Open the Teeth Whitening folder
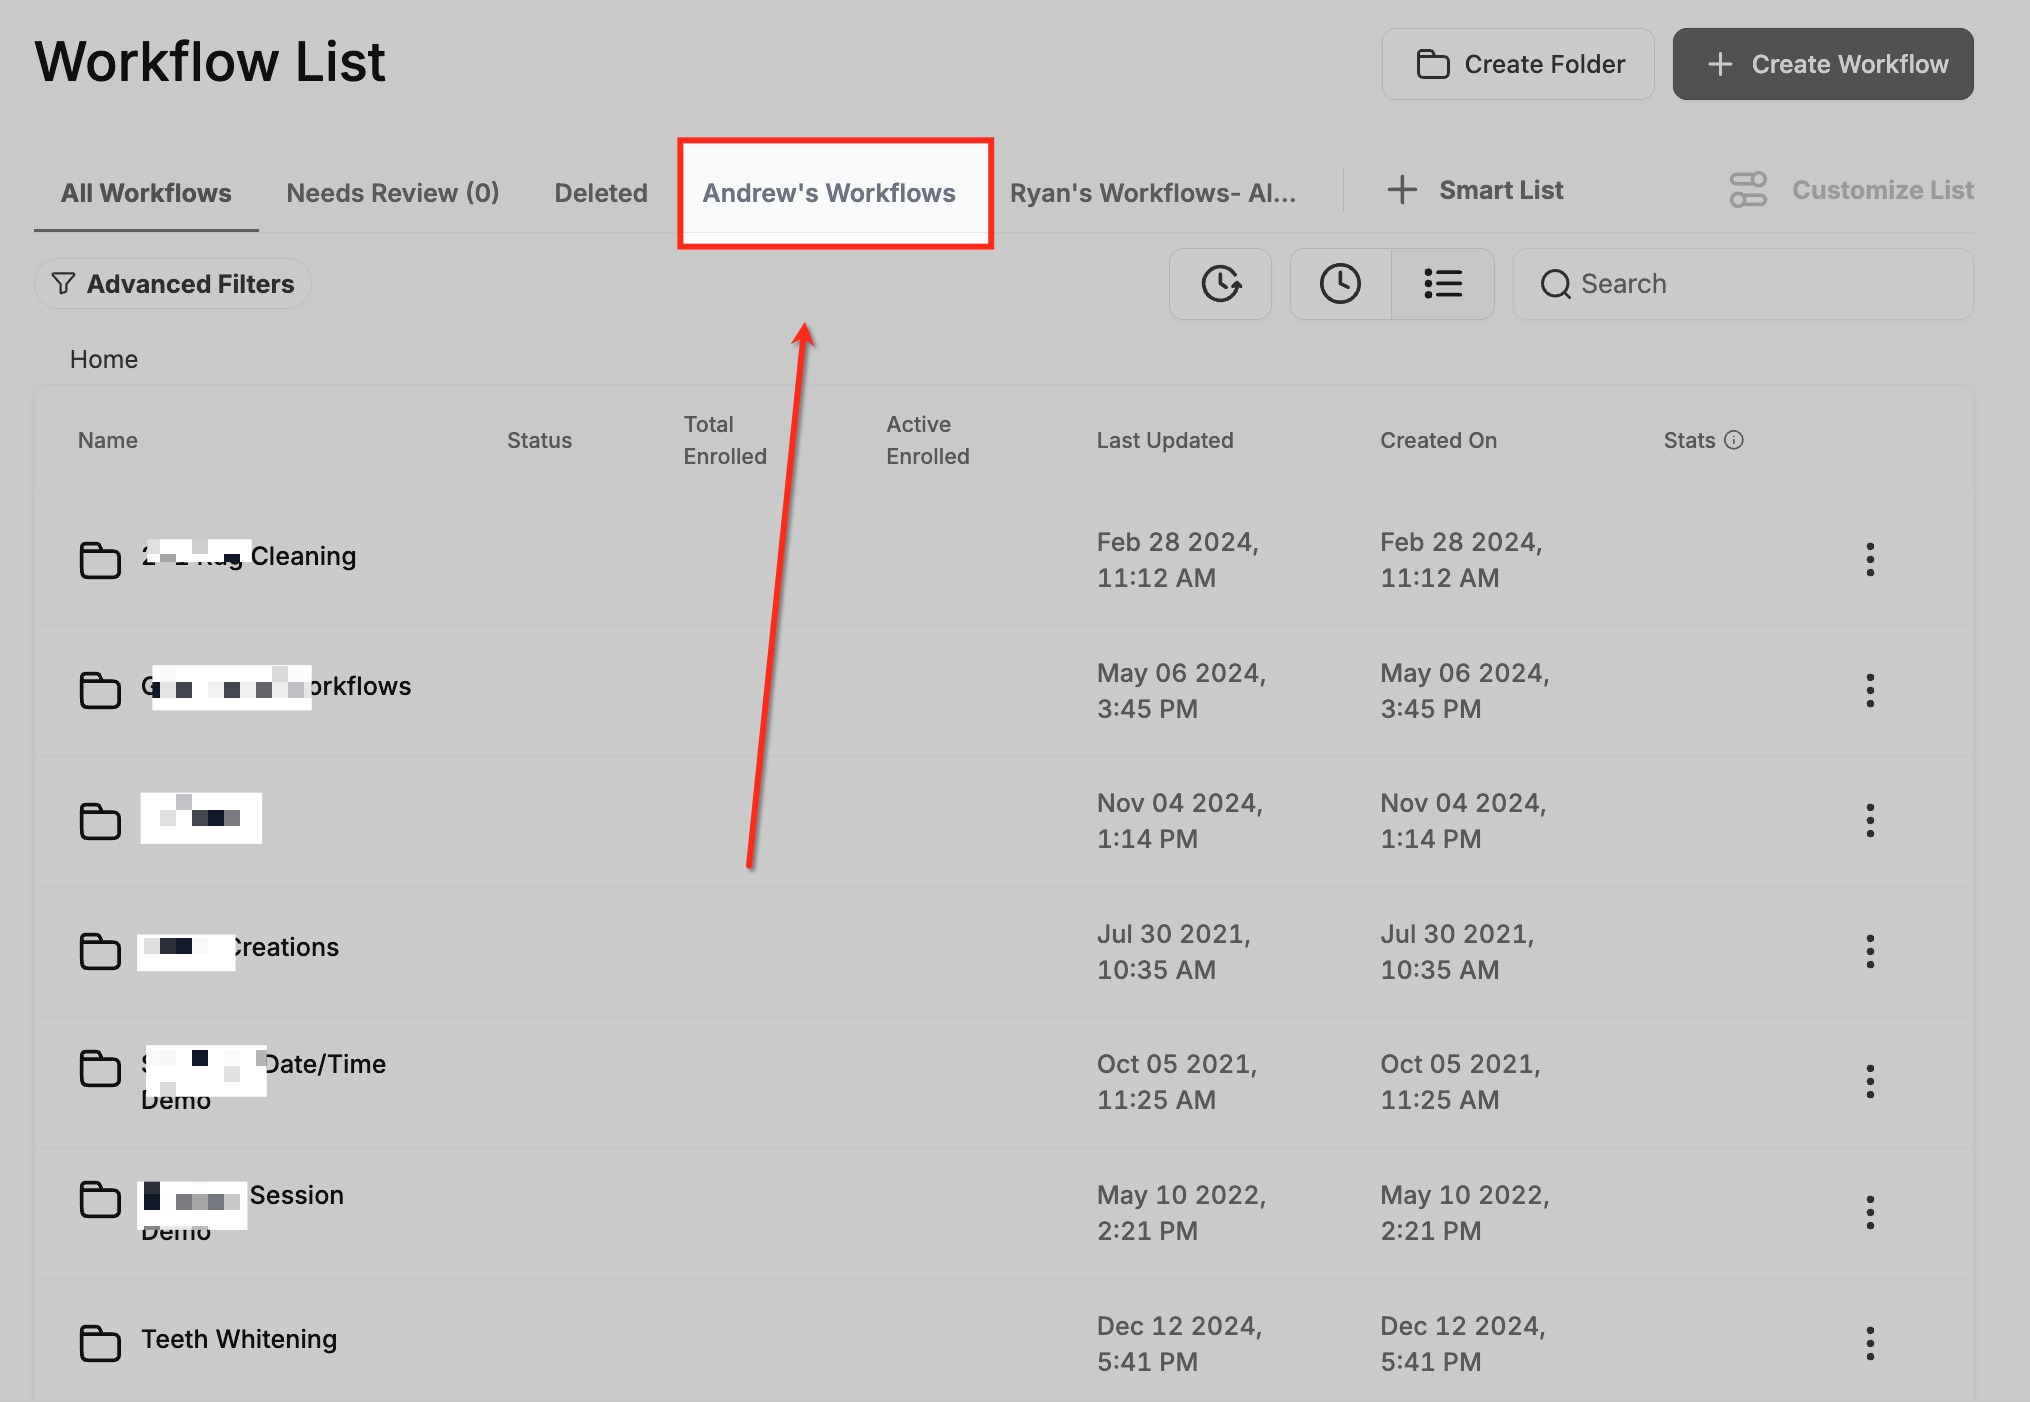Image resolution: width=2030 pixels, height=1402 pixels. coord(238,1339)
